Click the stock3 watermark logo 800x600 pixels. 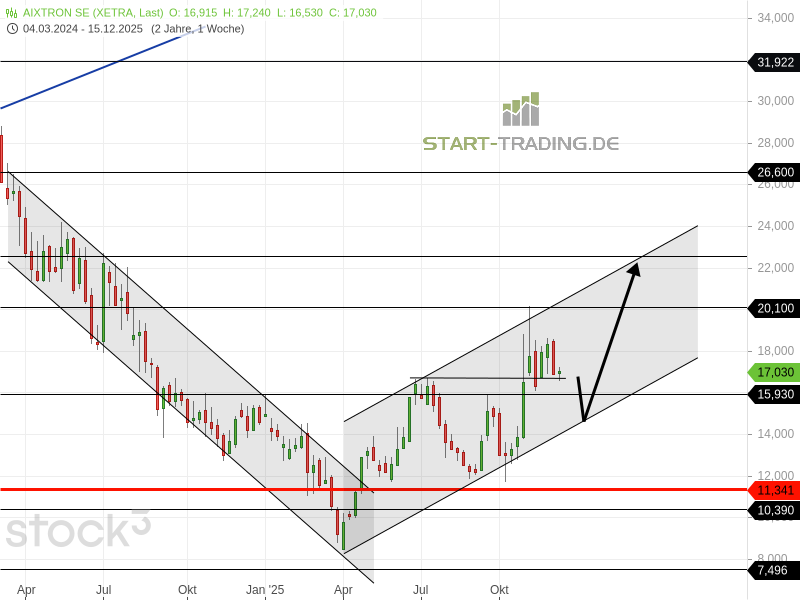pos(77,530)
